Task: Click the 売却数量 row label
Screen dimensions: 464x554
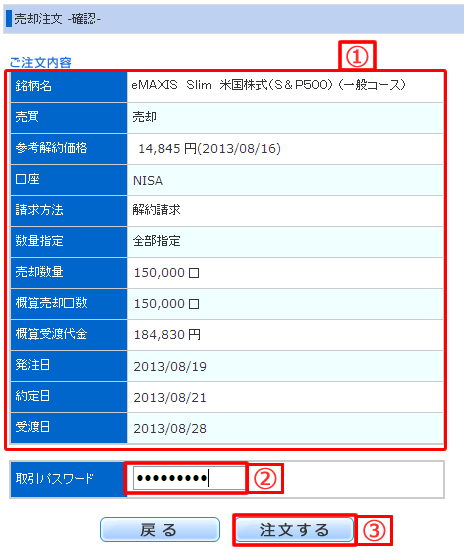Action: [x=39, y=272]
